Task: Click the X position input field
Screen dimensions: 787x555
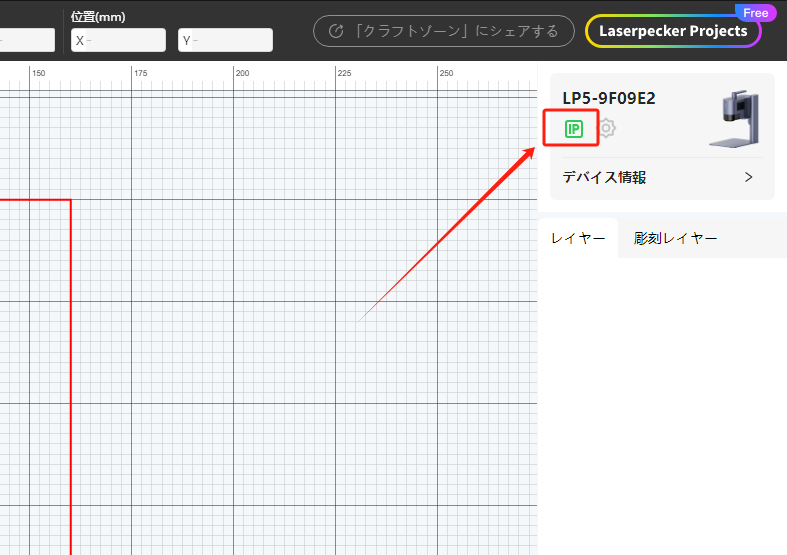Action: tap(118, 40)
